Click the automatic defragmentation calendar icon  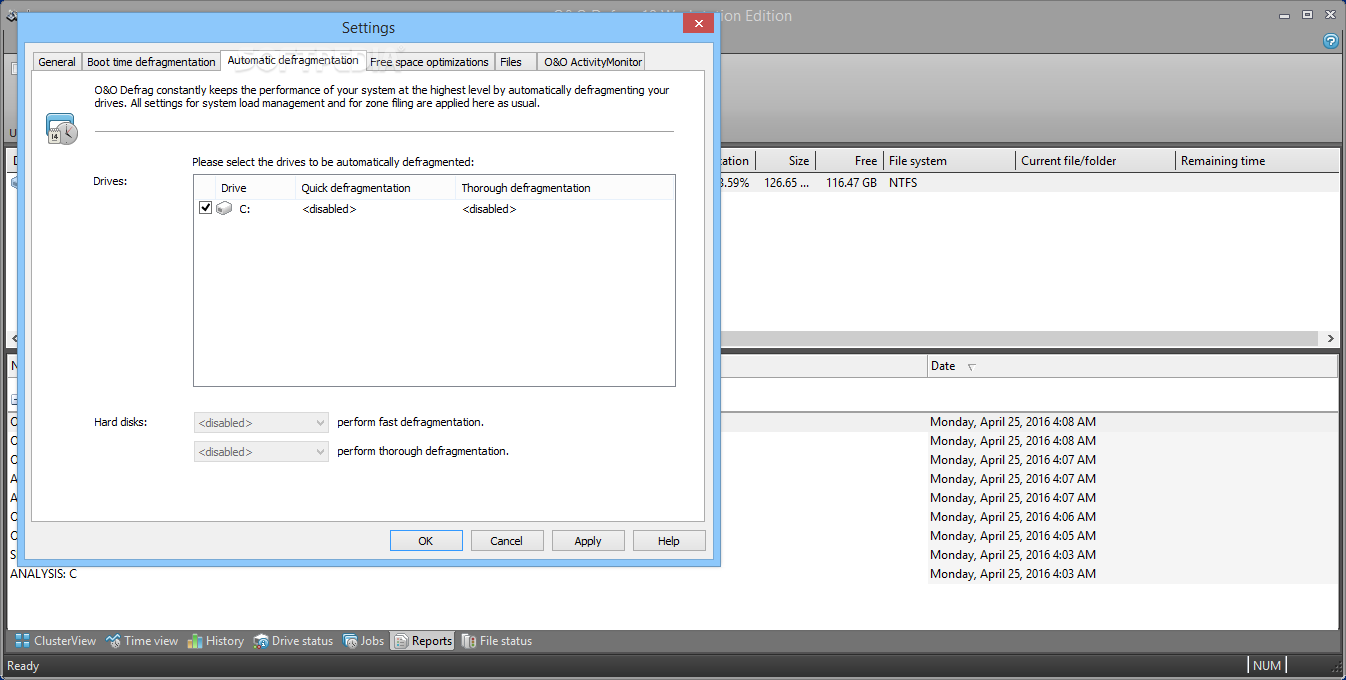coord(61,129)
